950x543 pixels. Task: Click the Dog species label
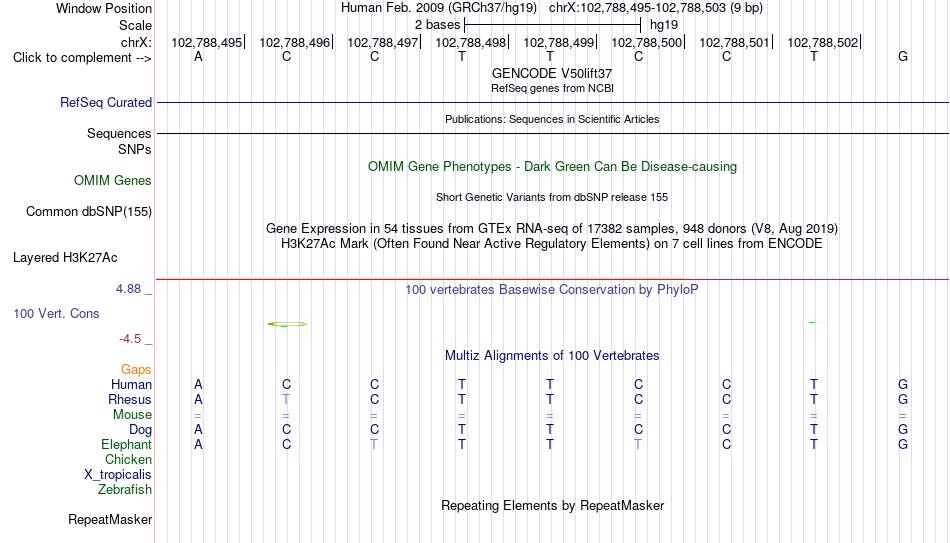(140, 430)
